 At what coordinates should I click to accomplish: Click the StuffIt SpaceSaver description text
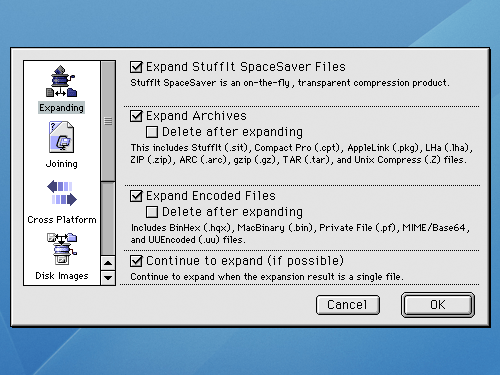point(290,83)
